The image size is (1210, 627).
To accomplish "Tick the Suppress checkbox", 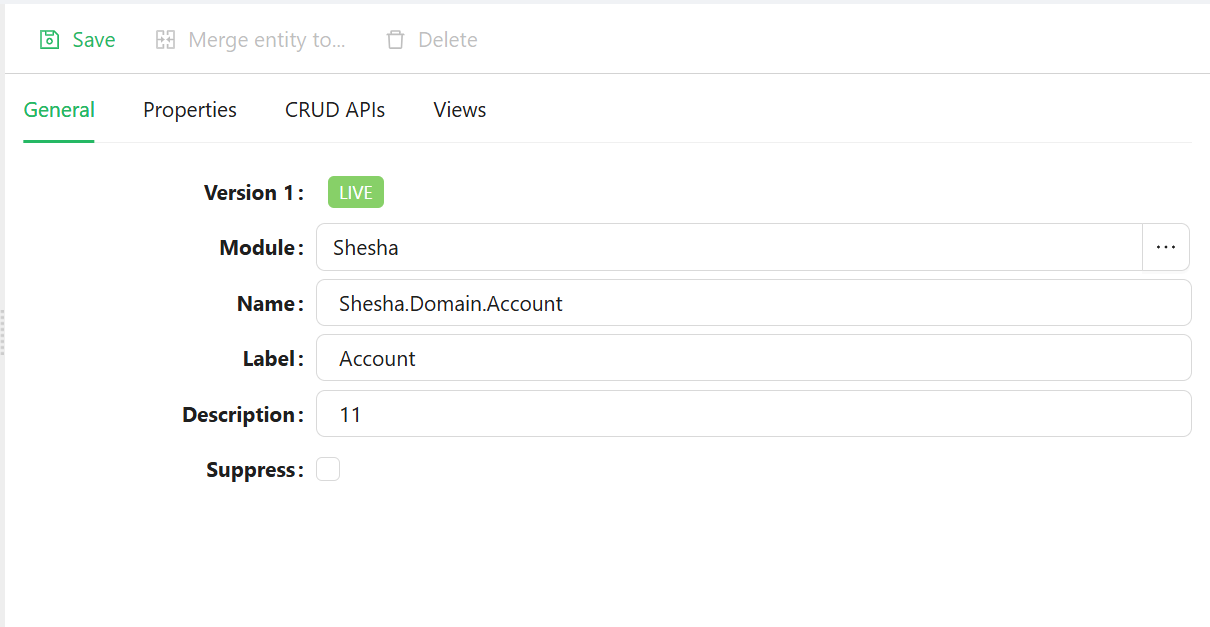I will pyautogui.click(x=328, y=469).
